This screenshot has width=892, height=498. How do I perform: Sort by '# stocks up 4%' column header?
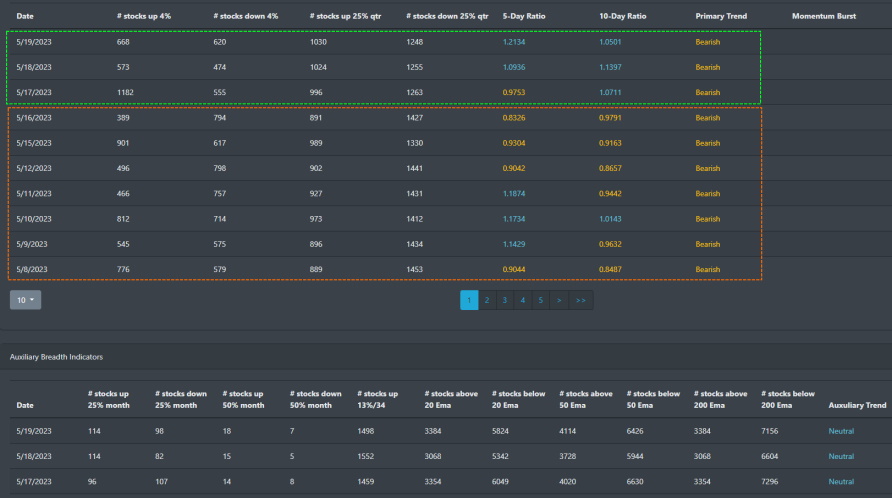[144, 16]
